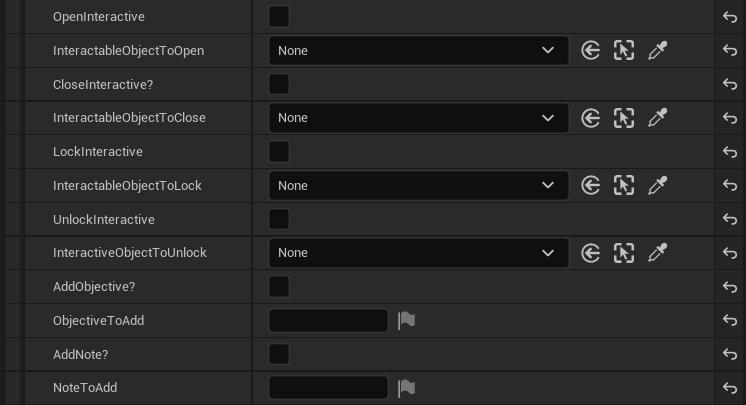Reset OpenInteractive to default value

tap(730, 17)
